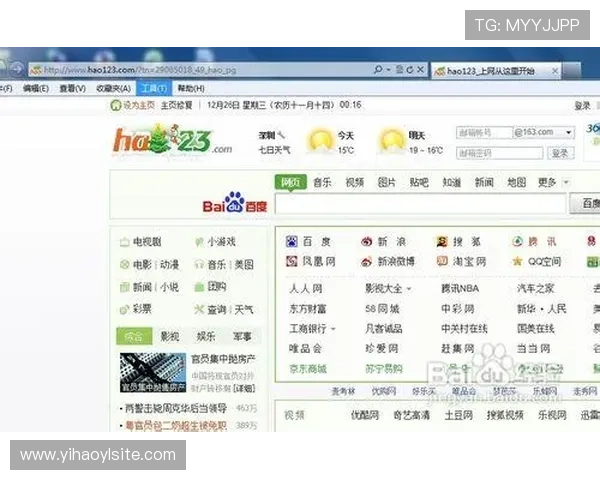Select the 地图 search tab
The height and width of the screenshot is (480, 600).
tap(516, 183)
